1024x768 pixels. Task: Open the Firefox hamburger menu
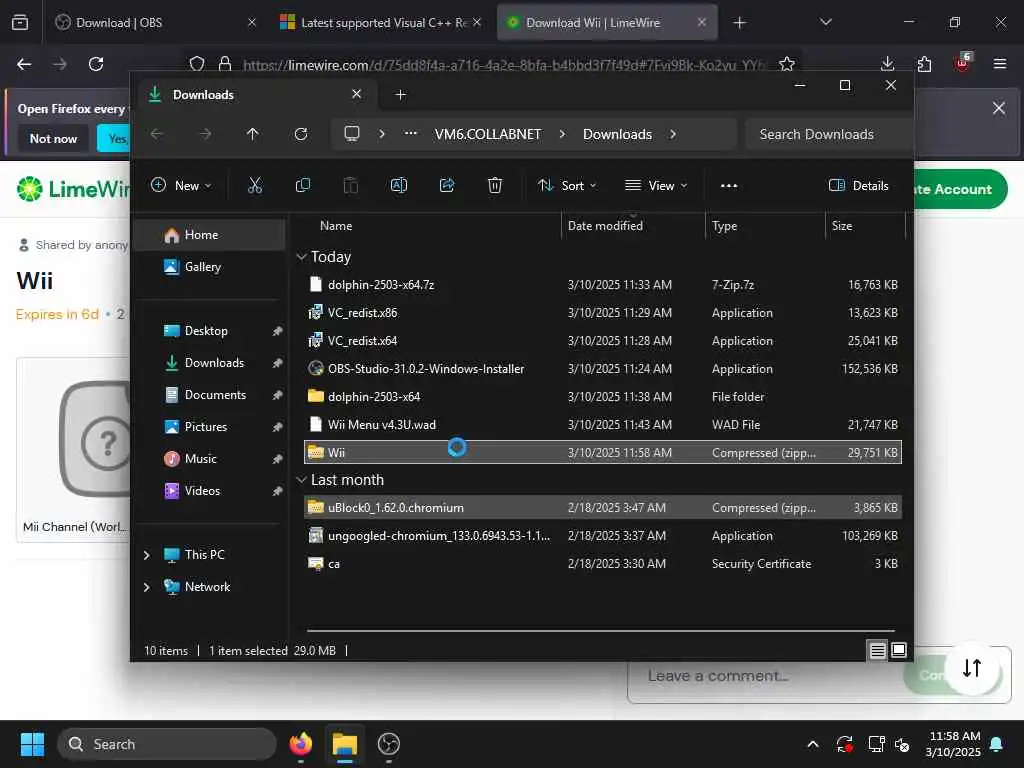(1000, 64)
